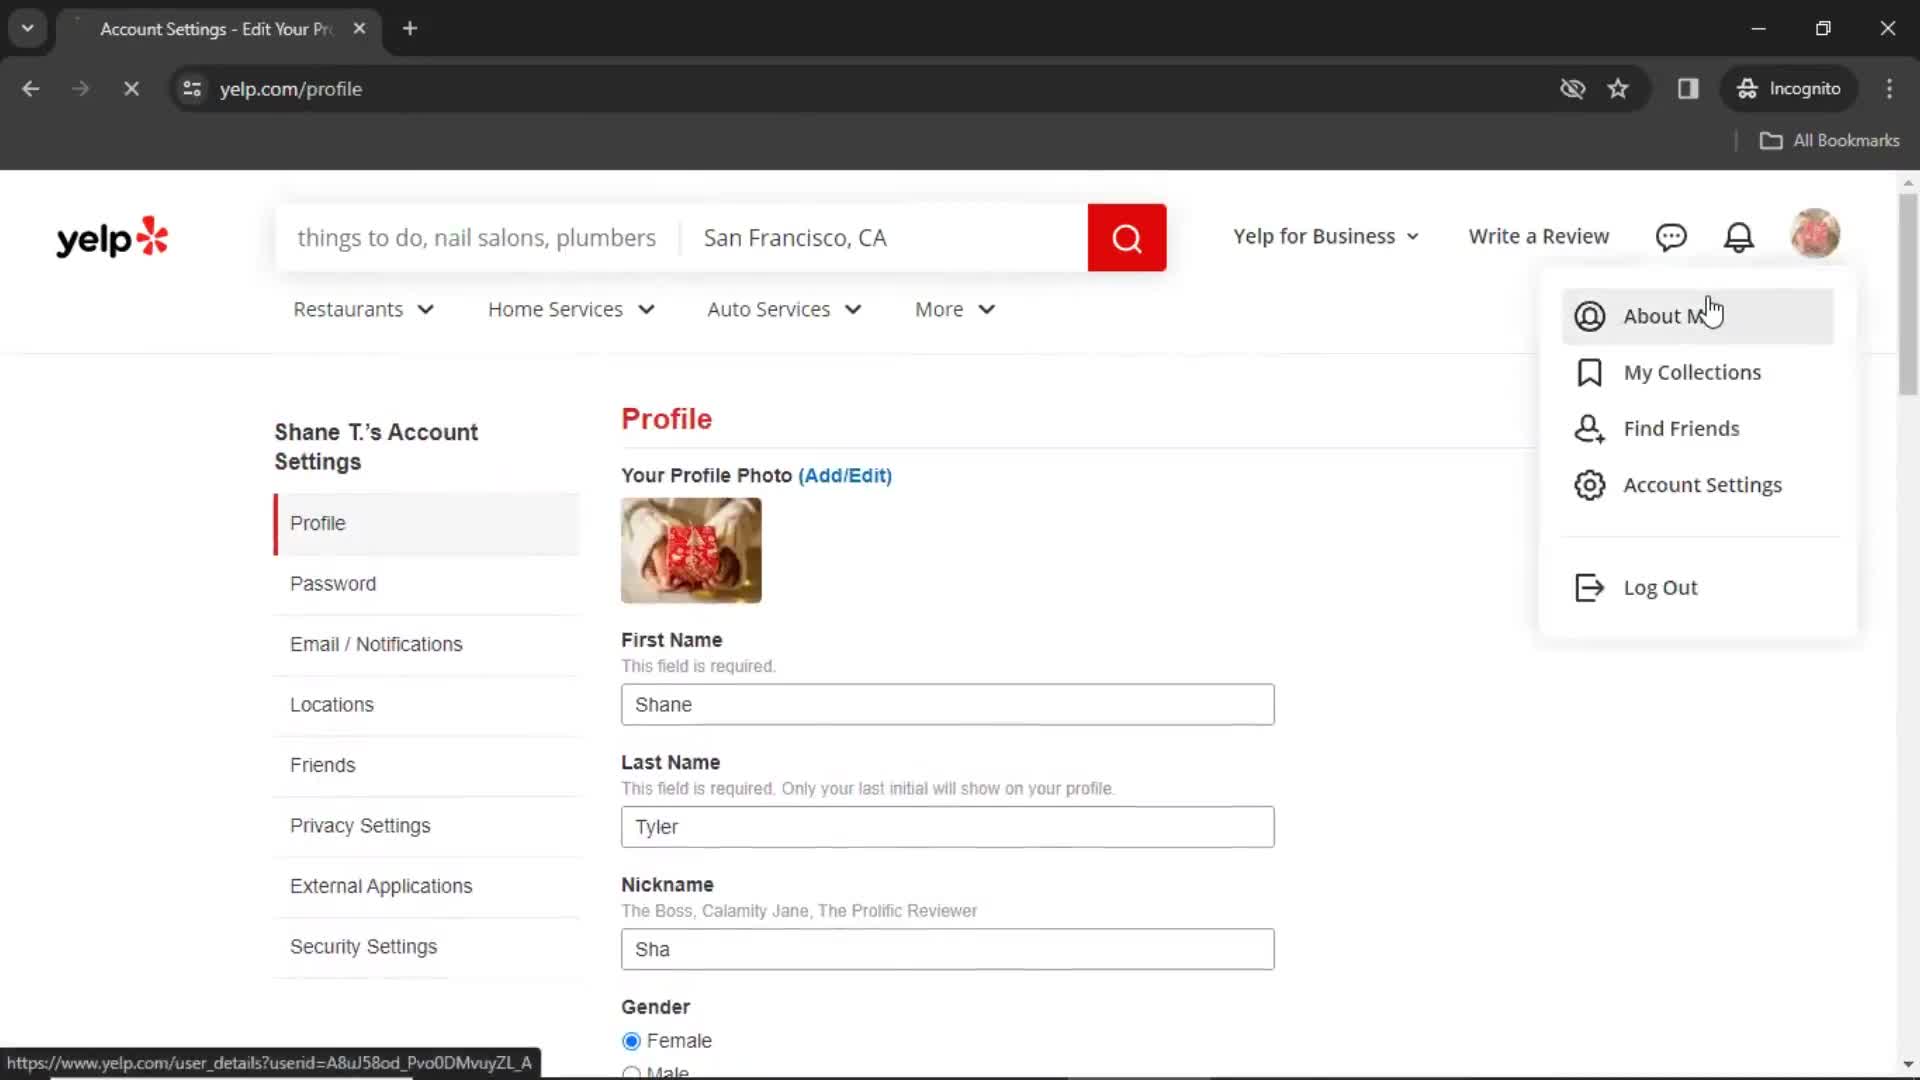This screenshot has height=1080, width=1920.
Task: Open Email / Notifications settings
Action: pos(427,645)
